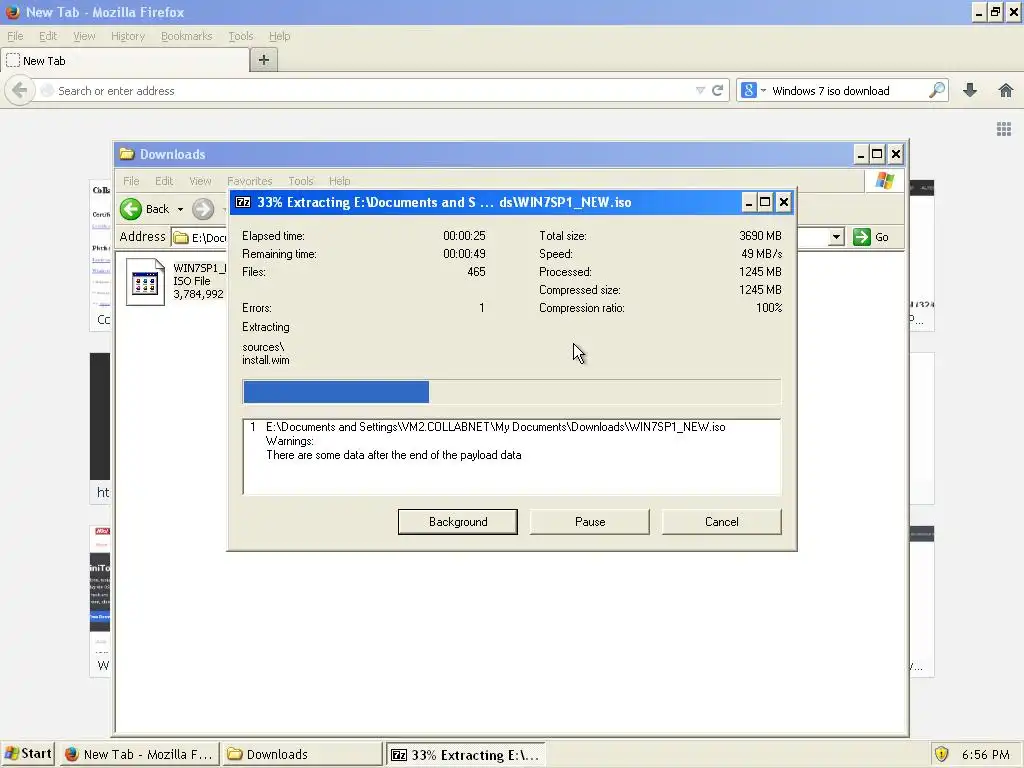Viewport: 1024px width, 768px height.
Task: Click 'There are some data after' warning text
Action: click(394, 455)
